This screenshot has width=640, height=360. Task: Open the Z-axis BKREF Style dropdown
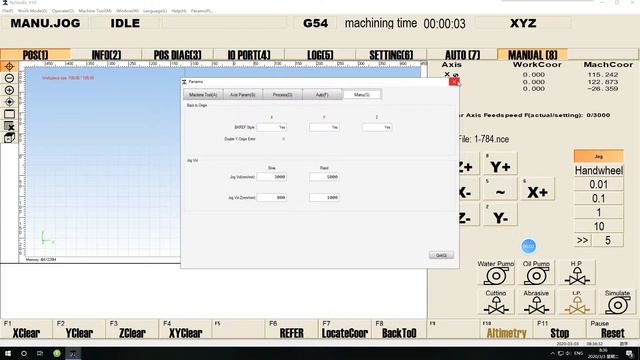coord(377,127)
